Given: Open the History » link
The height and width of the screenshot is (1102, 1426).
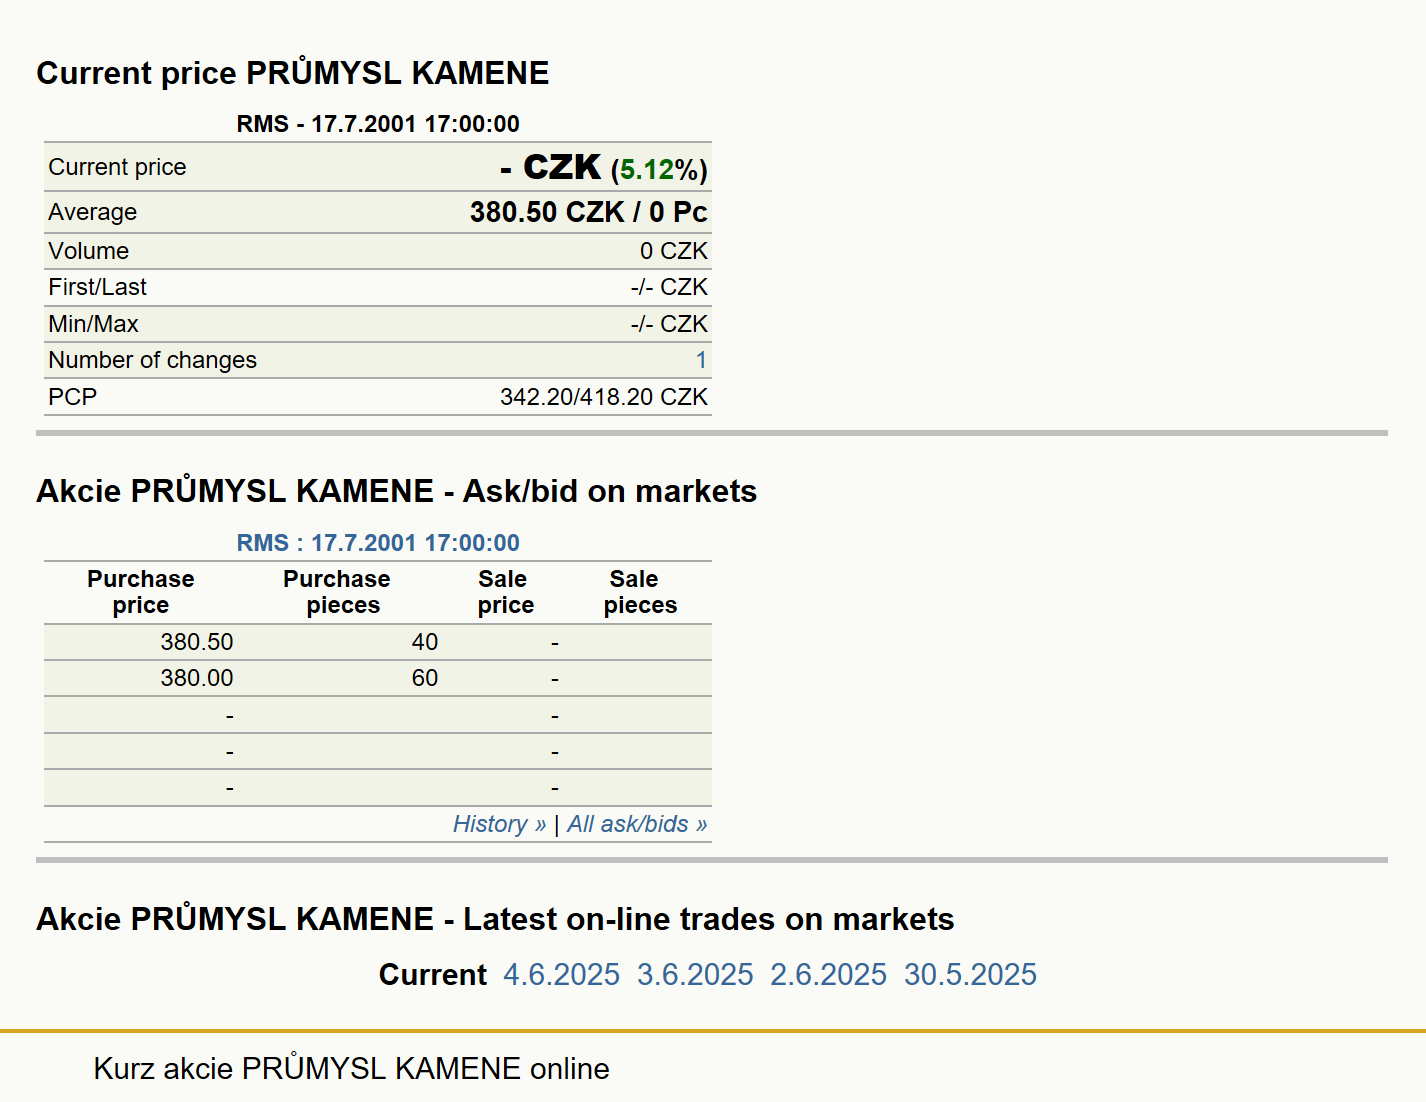Looking at the screenshot, I should click(x=499, y=824).
